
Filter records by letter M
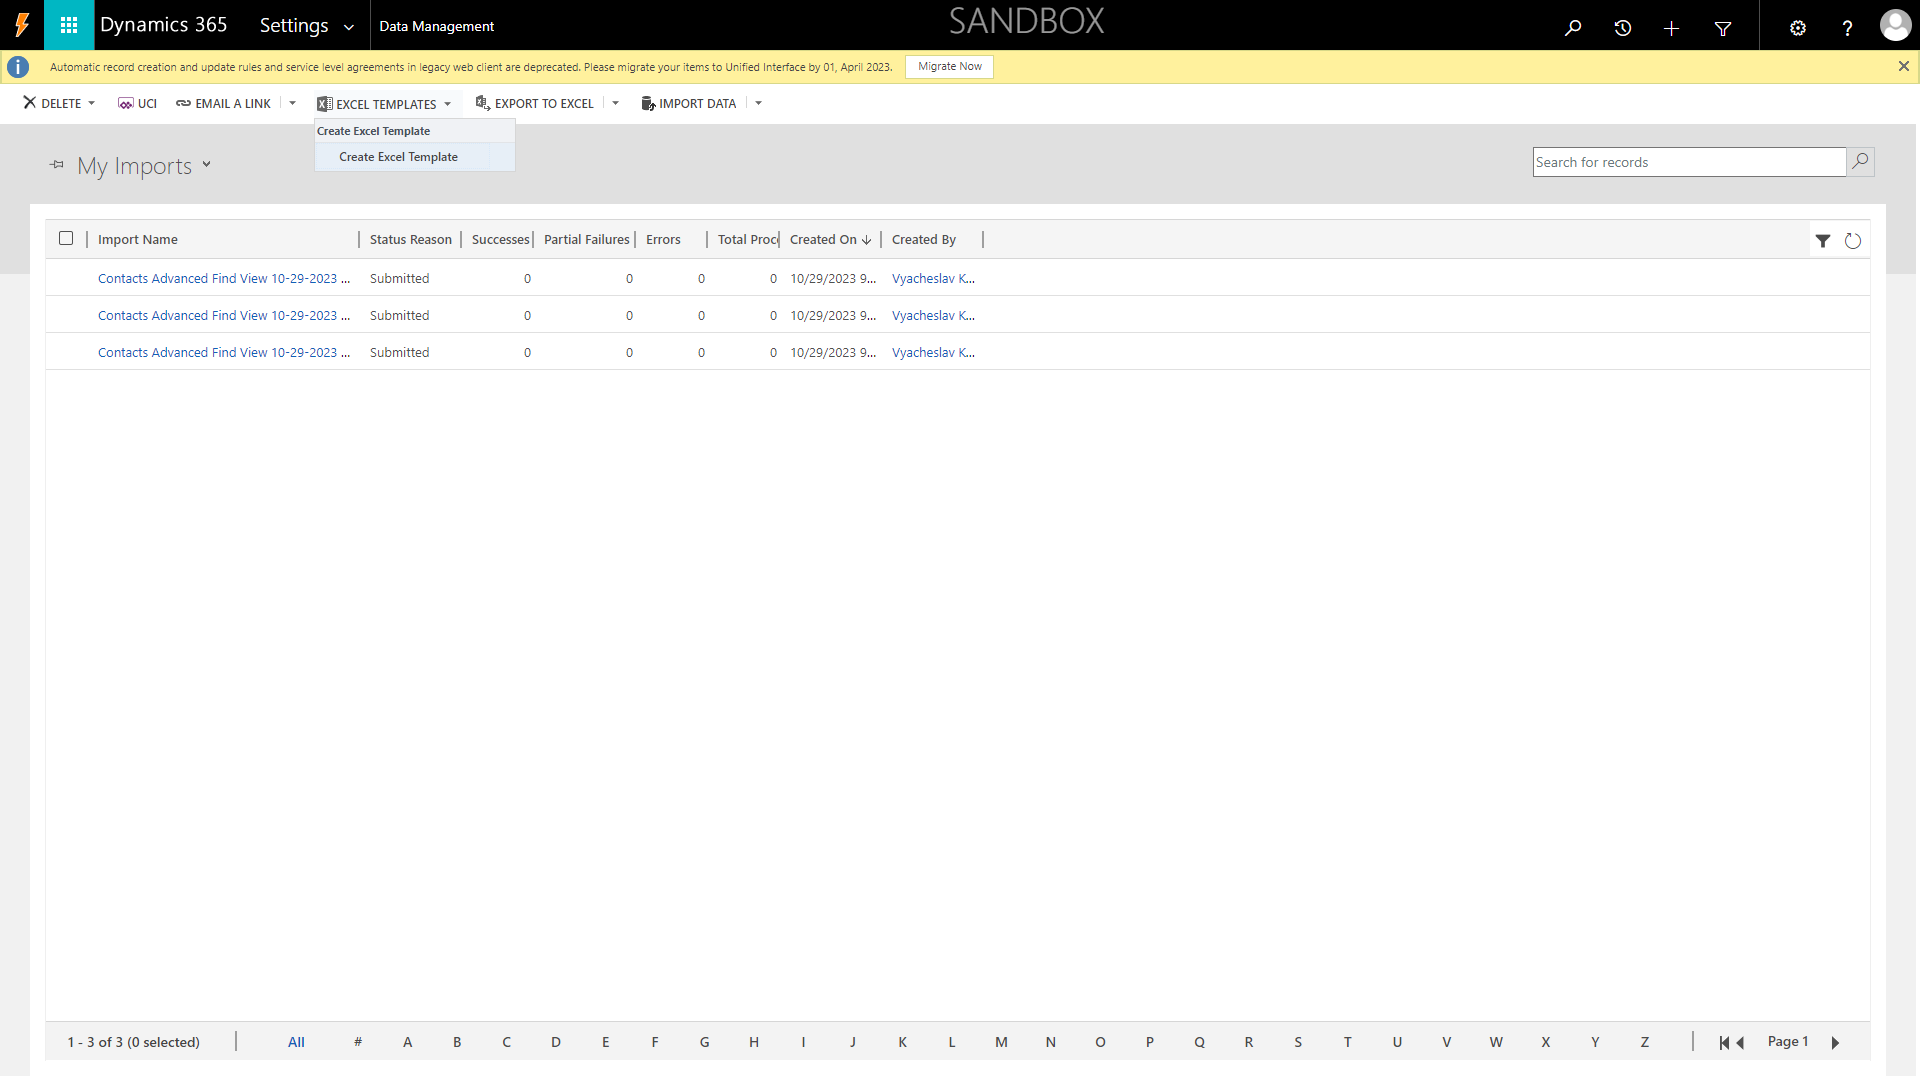coord(1001,1041)
